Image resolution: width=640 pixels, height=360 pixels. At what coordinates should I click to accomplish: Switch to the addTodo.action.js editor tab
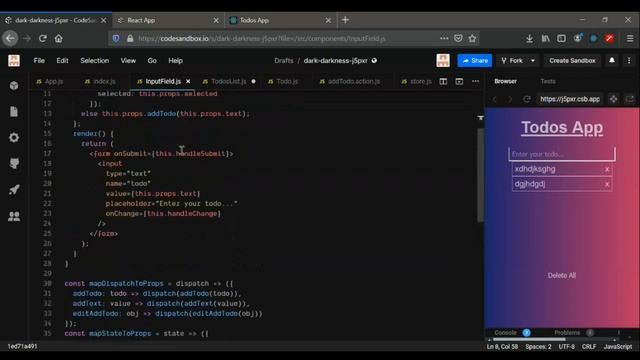[350, 81]
